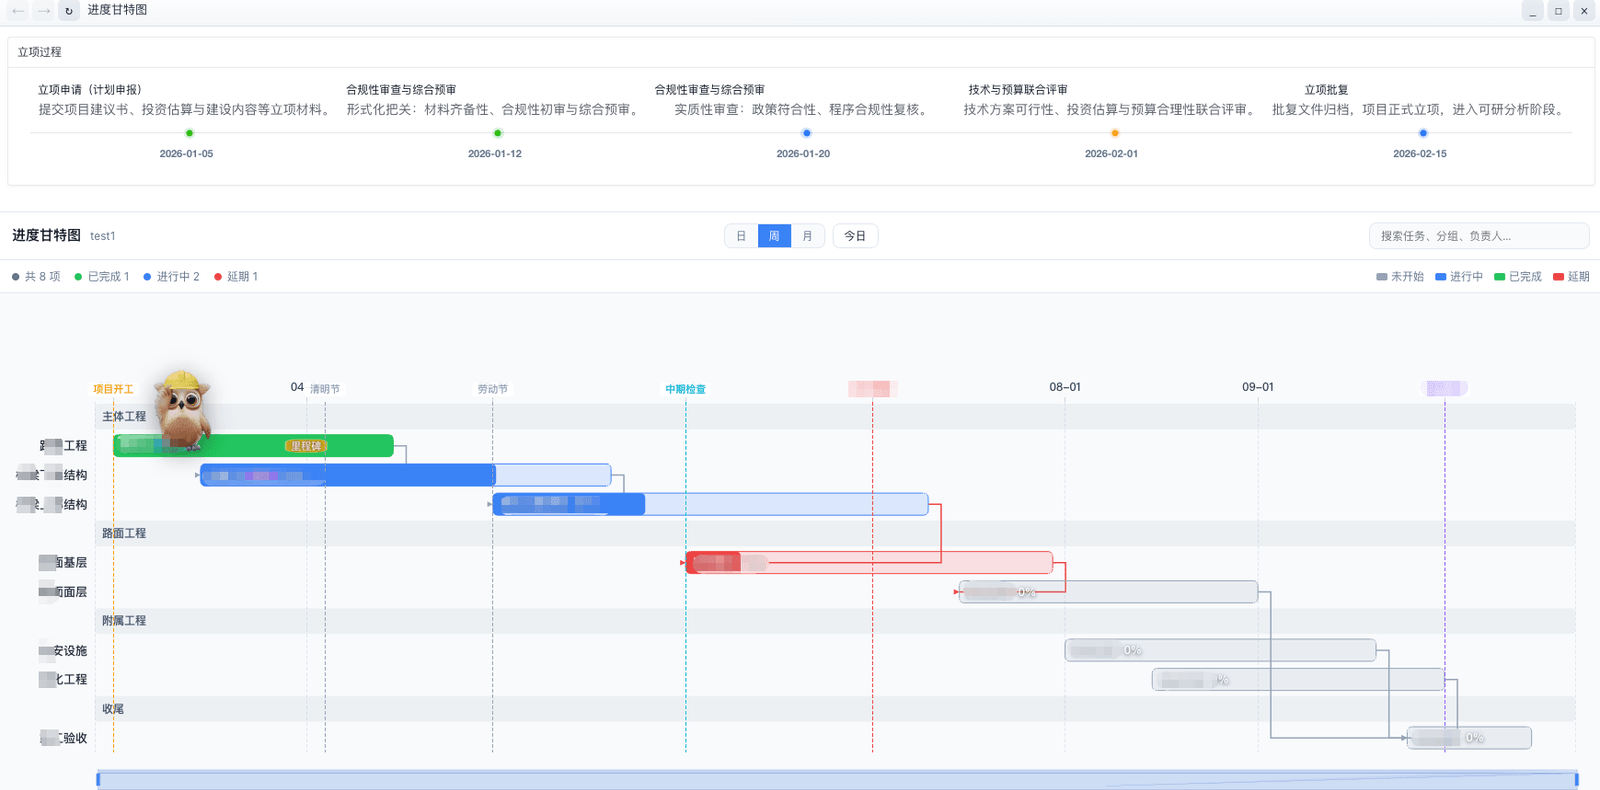The width and height of the screenshot is (1600, 790).
Task: Select the 安设施 grey task bar
Action: pyautogui.click(x=1220, y=650)
